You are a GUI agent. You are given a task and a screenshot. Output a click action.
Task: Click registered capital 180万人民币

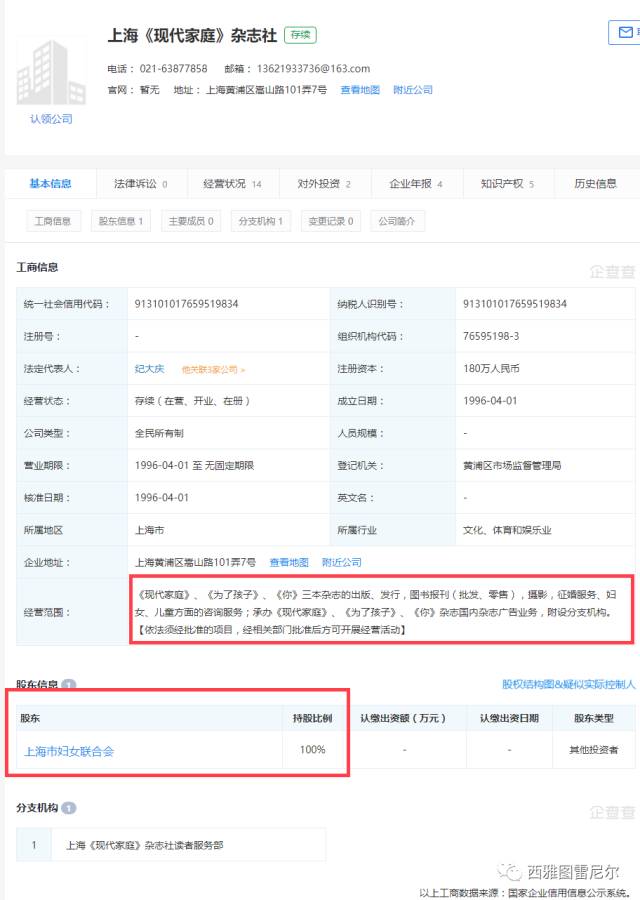491,368
